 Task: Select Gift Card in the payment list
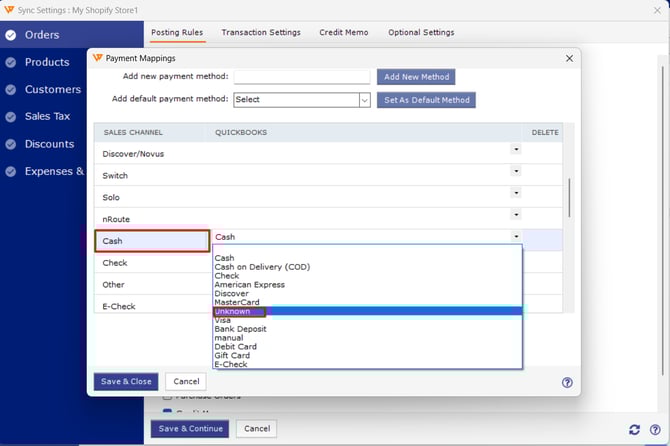232,355
